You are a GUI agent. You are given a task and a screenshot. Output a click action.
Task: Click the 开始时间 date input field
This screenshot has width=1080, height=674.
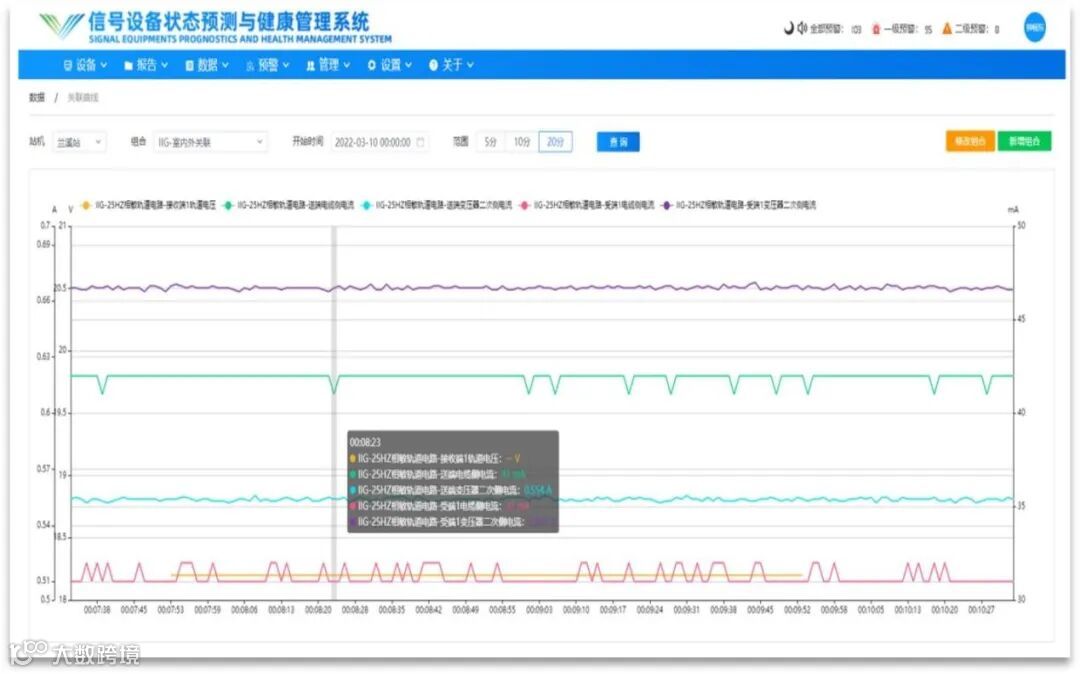pos(380,143)
